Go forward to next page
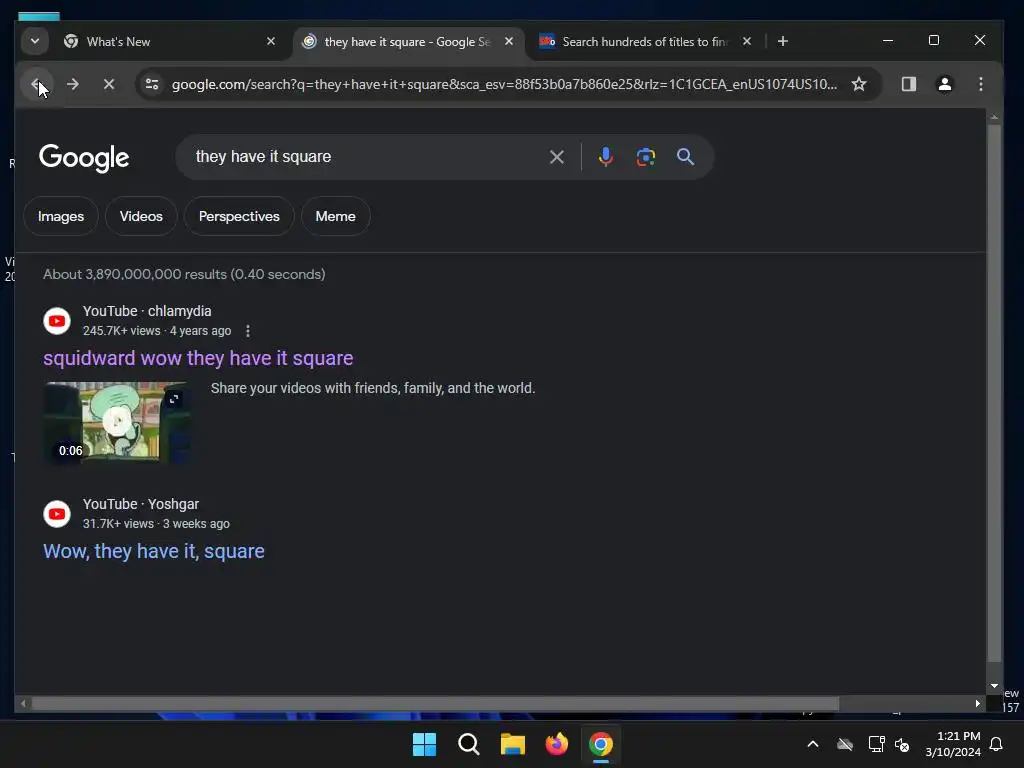The width and height of the screenshot is (1024, 768). (x=72, y=84)
